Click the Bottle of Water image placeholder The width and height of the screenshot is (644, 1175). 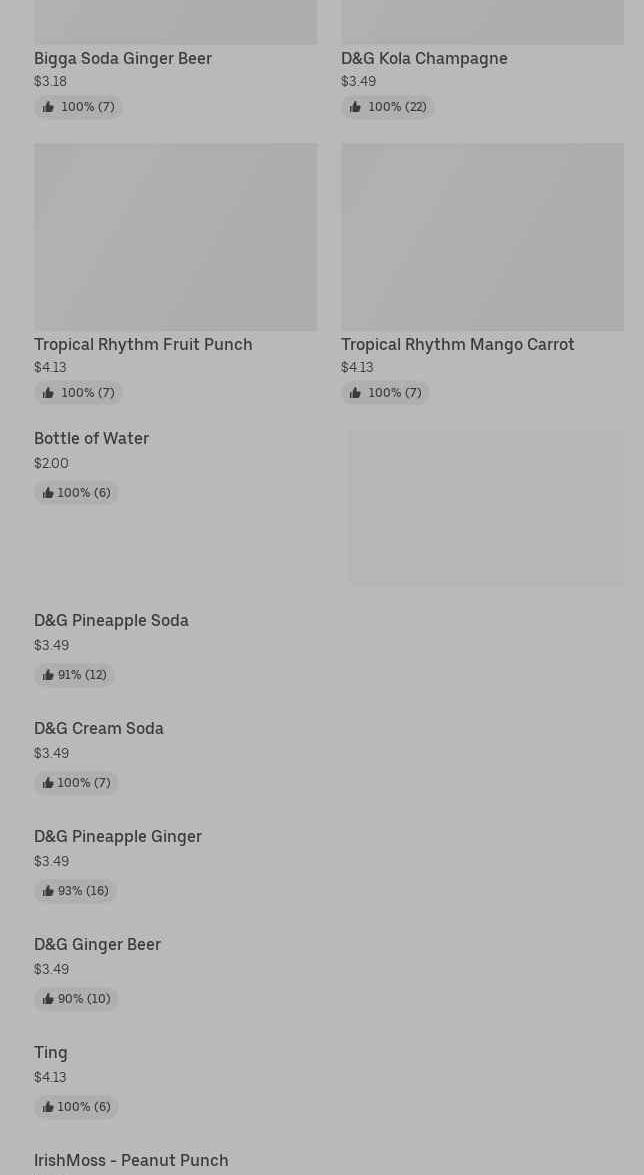tap(486, 508)
